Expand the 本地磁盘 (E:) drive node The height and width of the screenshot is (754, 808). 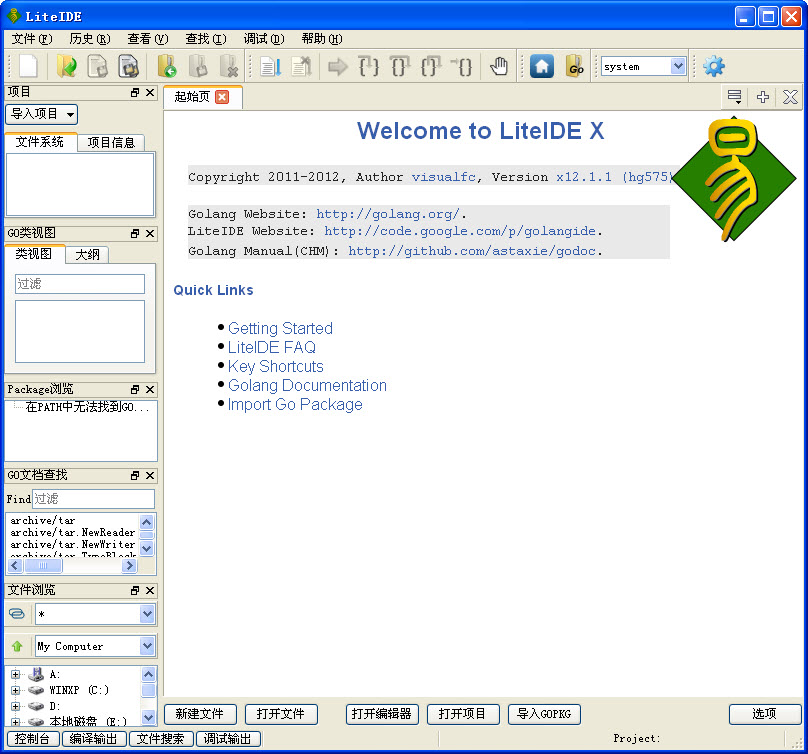15,722
